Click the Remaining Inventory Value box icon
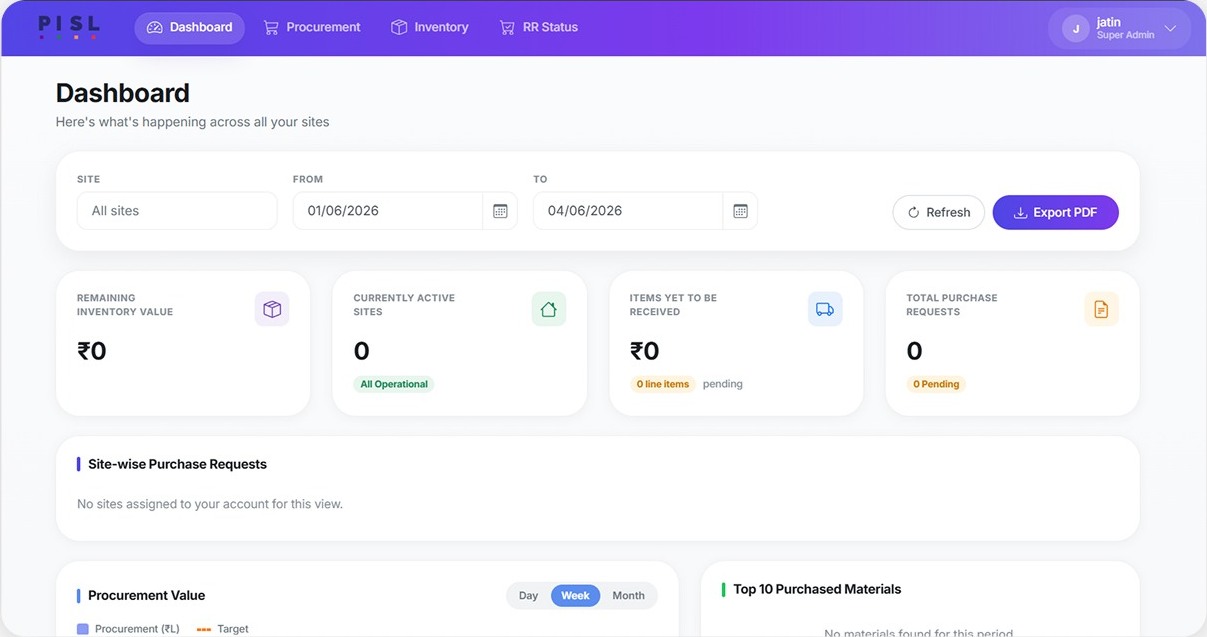 (x=272, y=309)
